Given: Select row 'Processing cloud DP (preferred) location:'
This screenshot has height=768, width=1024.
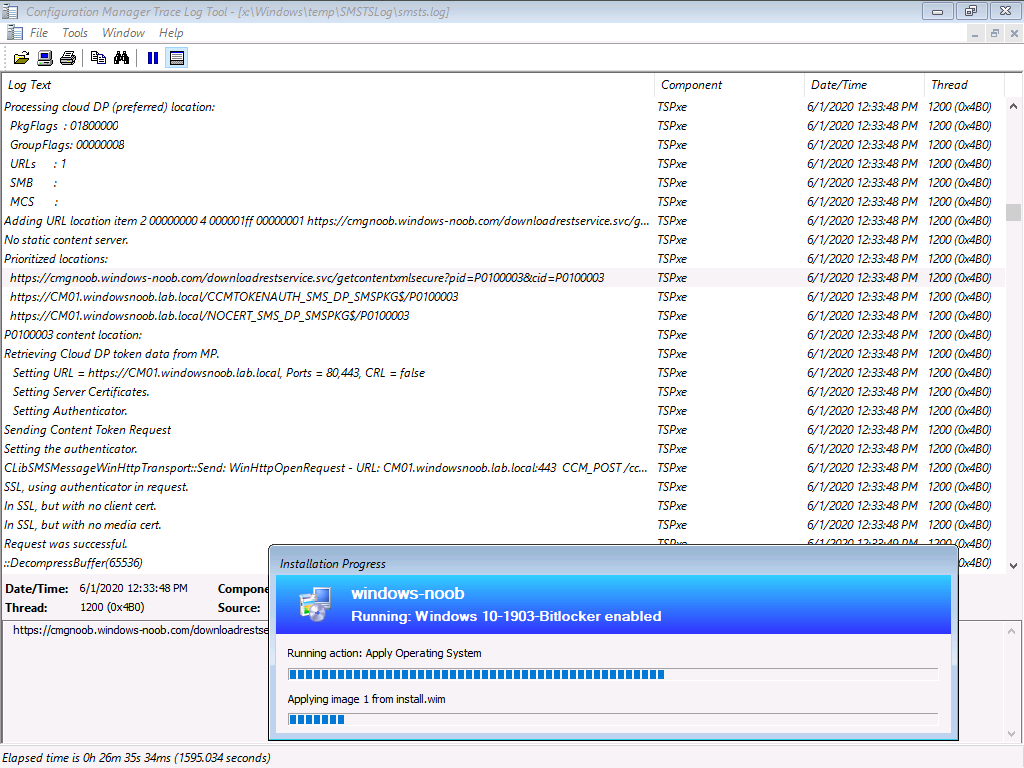Looking at the screenshot, I should tap(503, 107).
